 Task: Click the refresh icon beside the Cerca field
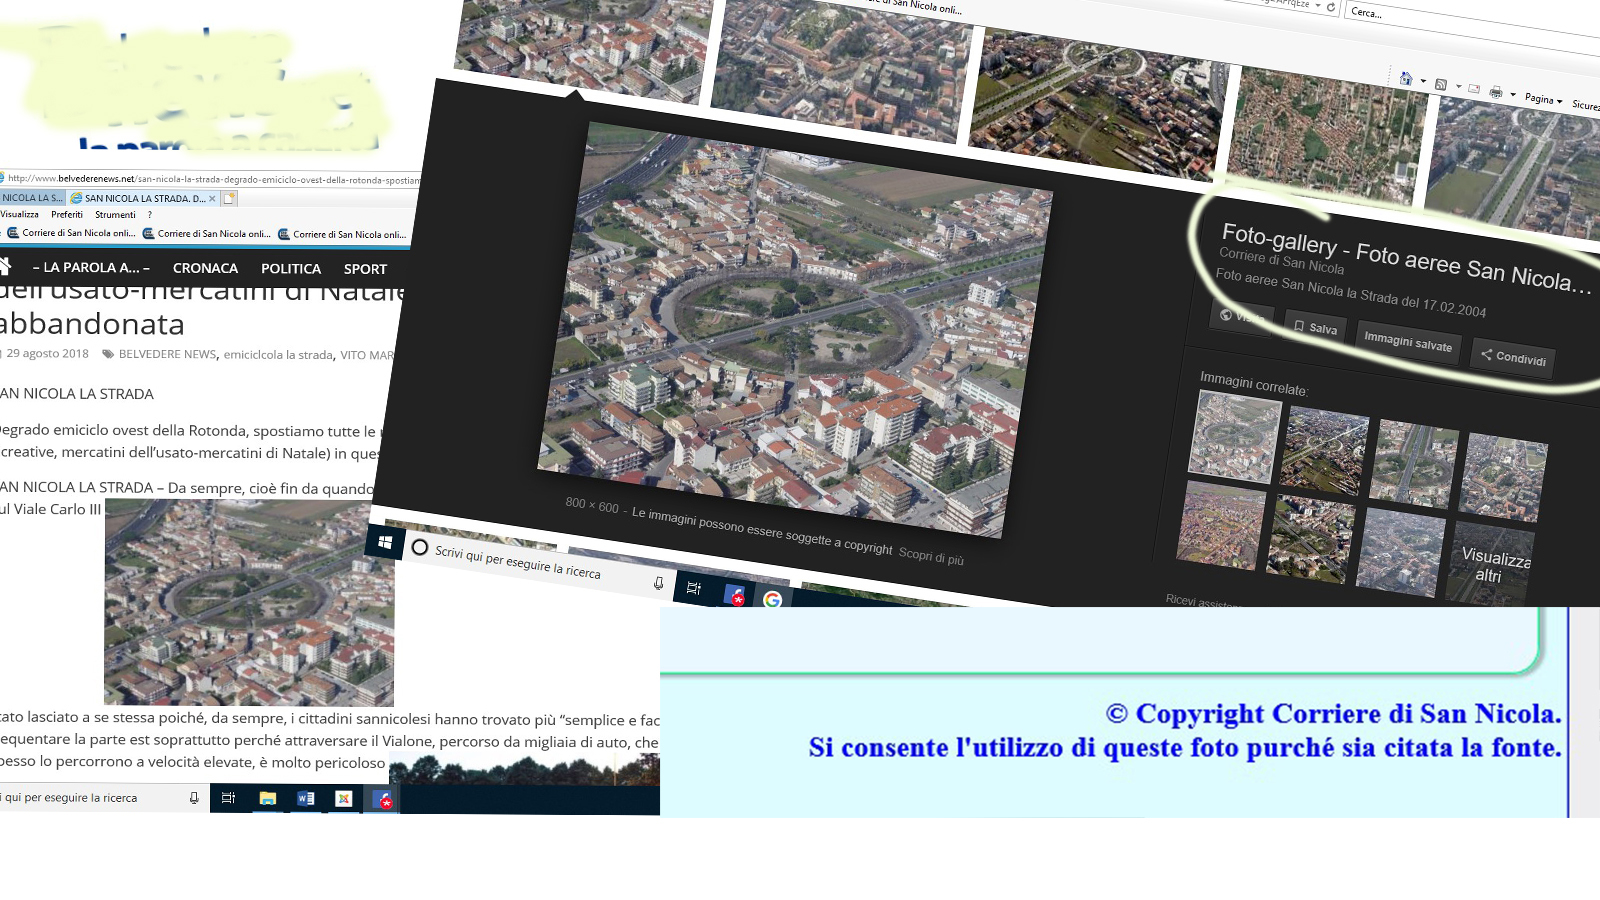(x=1331, y=7)
